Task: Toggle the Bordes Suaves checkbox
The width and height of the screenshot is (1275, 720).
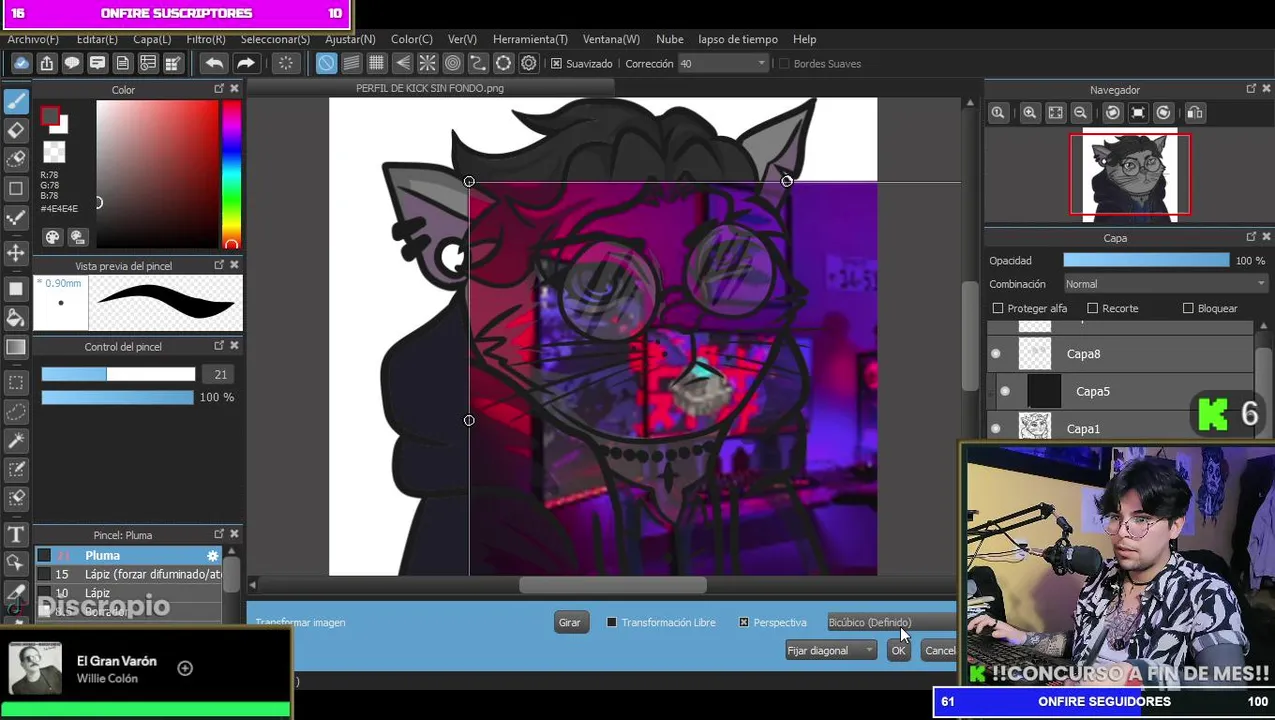Action: click(x=784, y=63)
